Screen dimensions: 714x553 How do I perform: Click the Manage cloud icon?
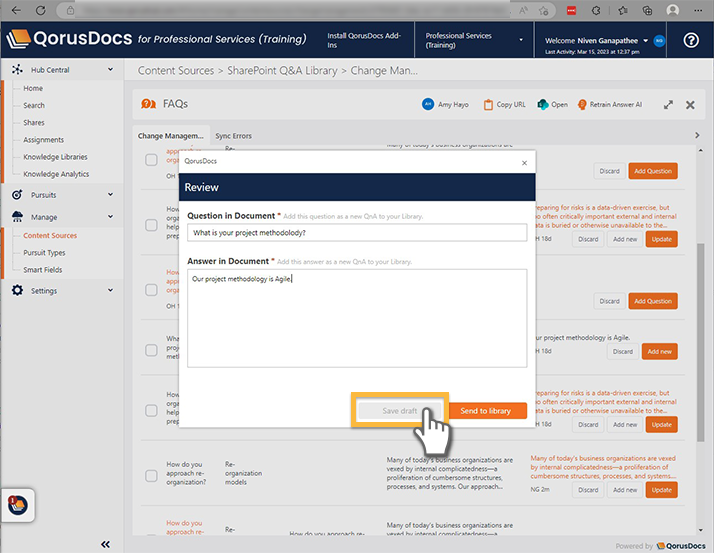pos(17,216)
